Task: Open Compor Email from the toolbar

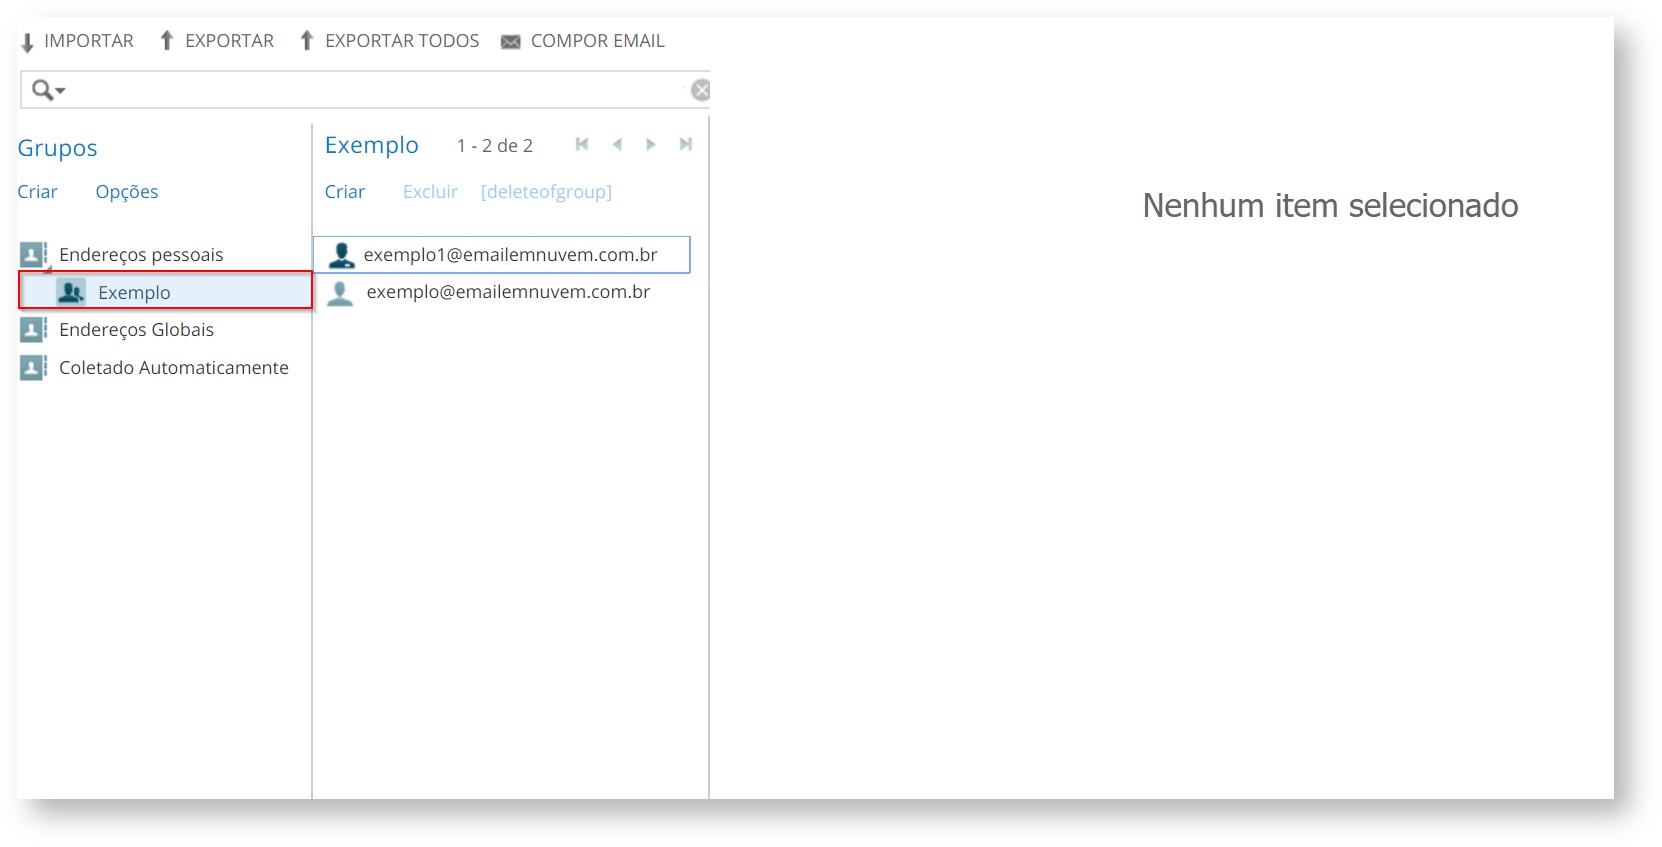Action: pyautogui.click(x=583, y=41)
